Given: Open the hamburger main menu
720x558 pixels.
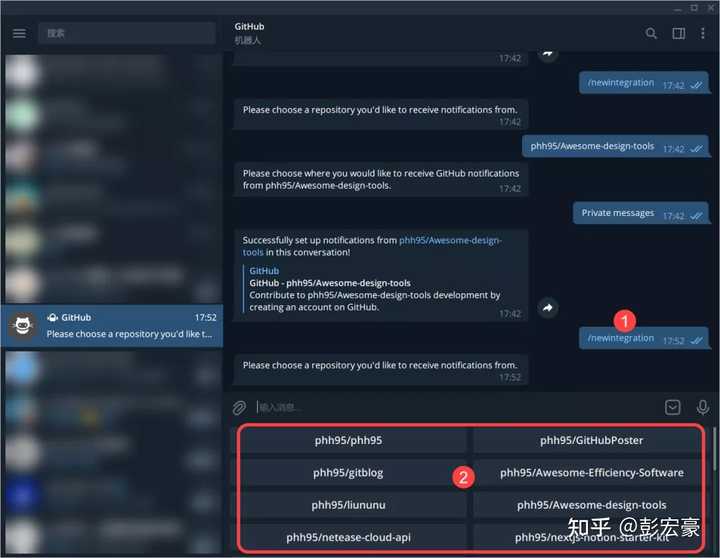Looking at the screenshot, I should (19, 33).
